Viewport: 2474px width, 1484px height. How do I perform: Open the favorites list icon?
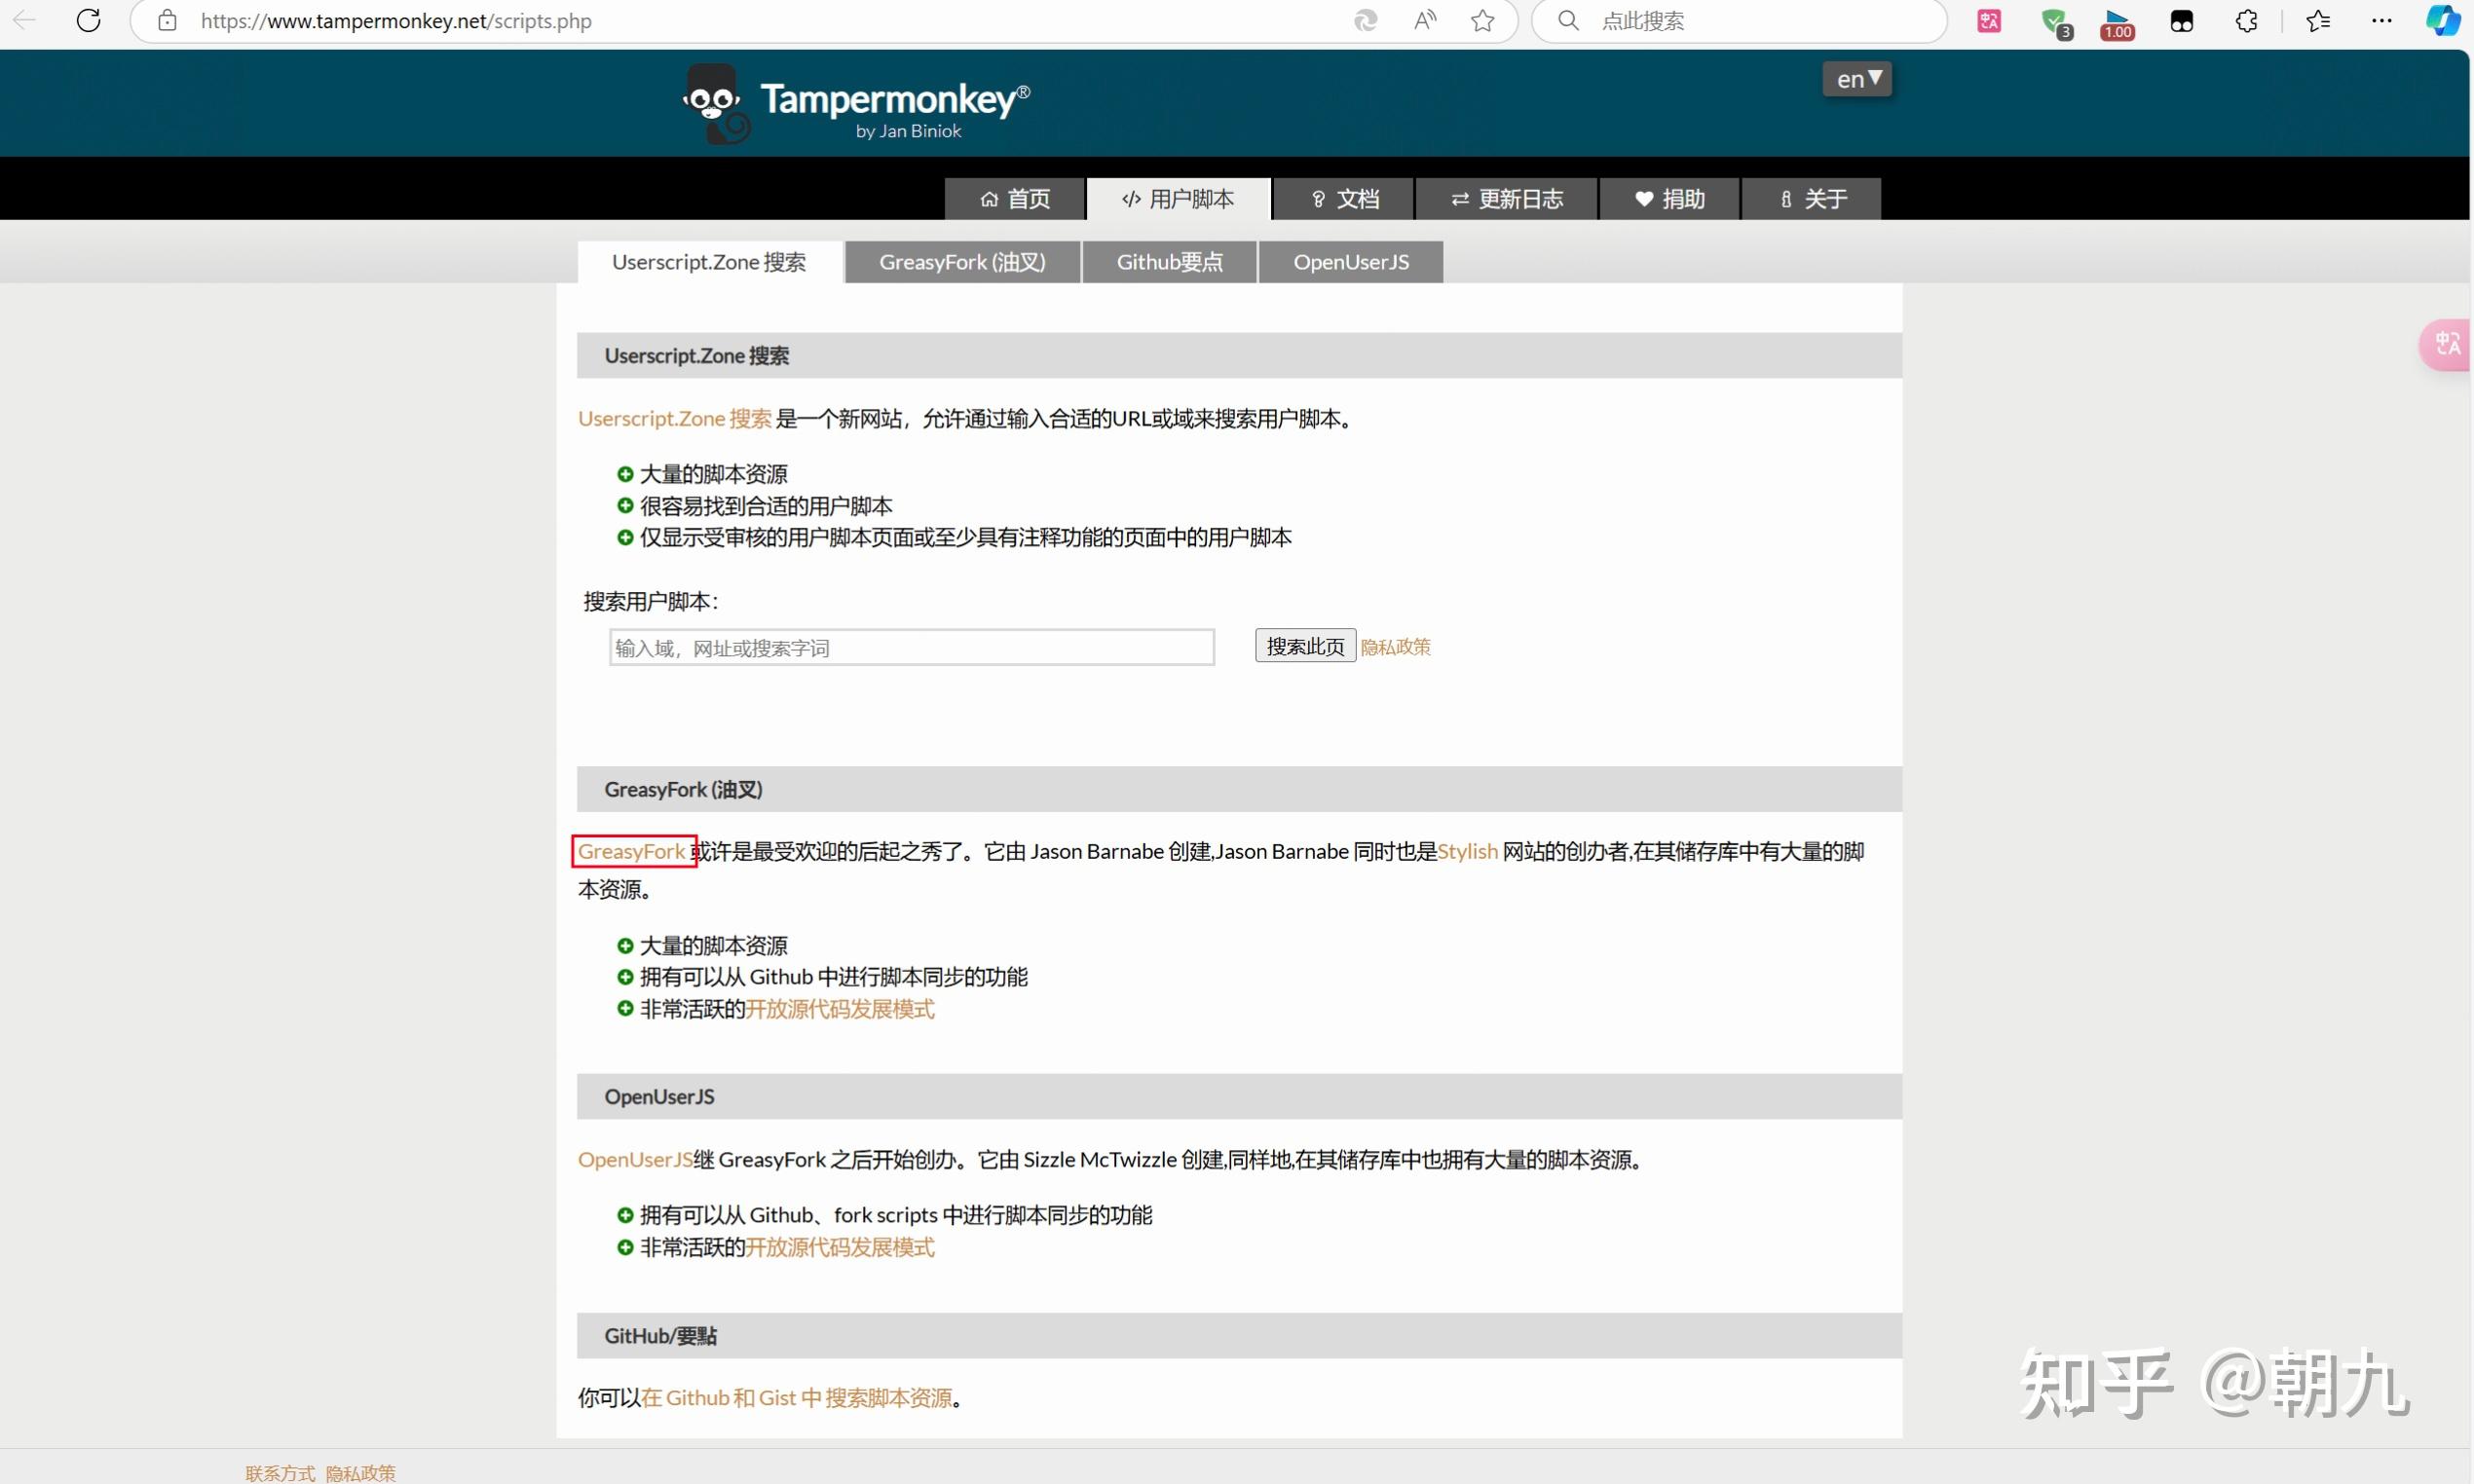click(2318, 21)
